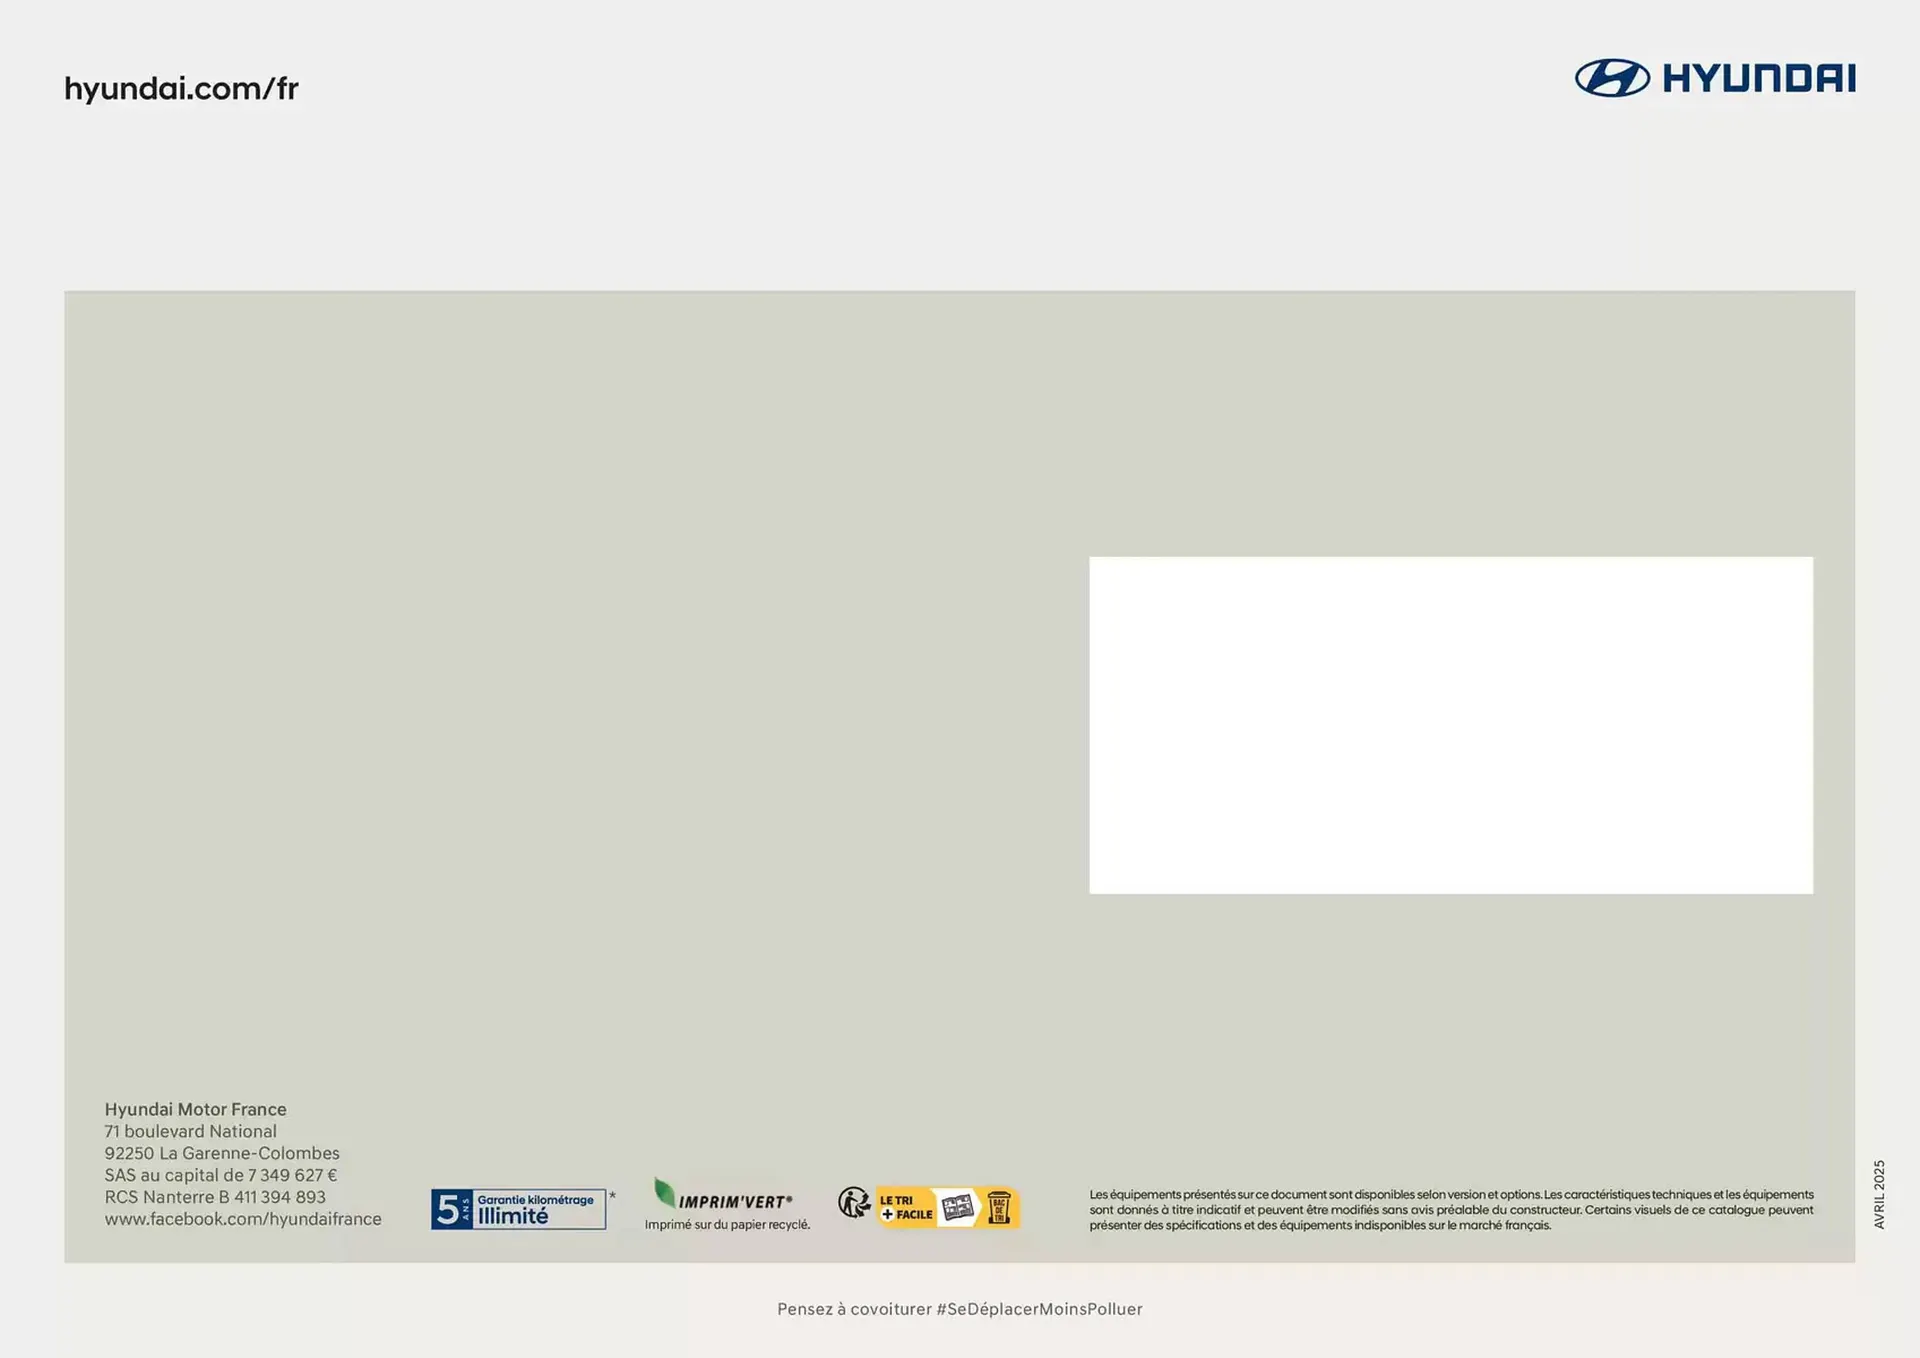
Task: Select the Illimité text in the guarantee badge
Action: [x=514, y=1214]
